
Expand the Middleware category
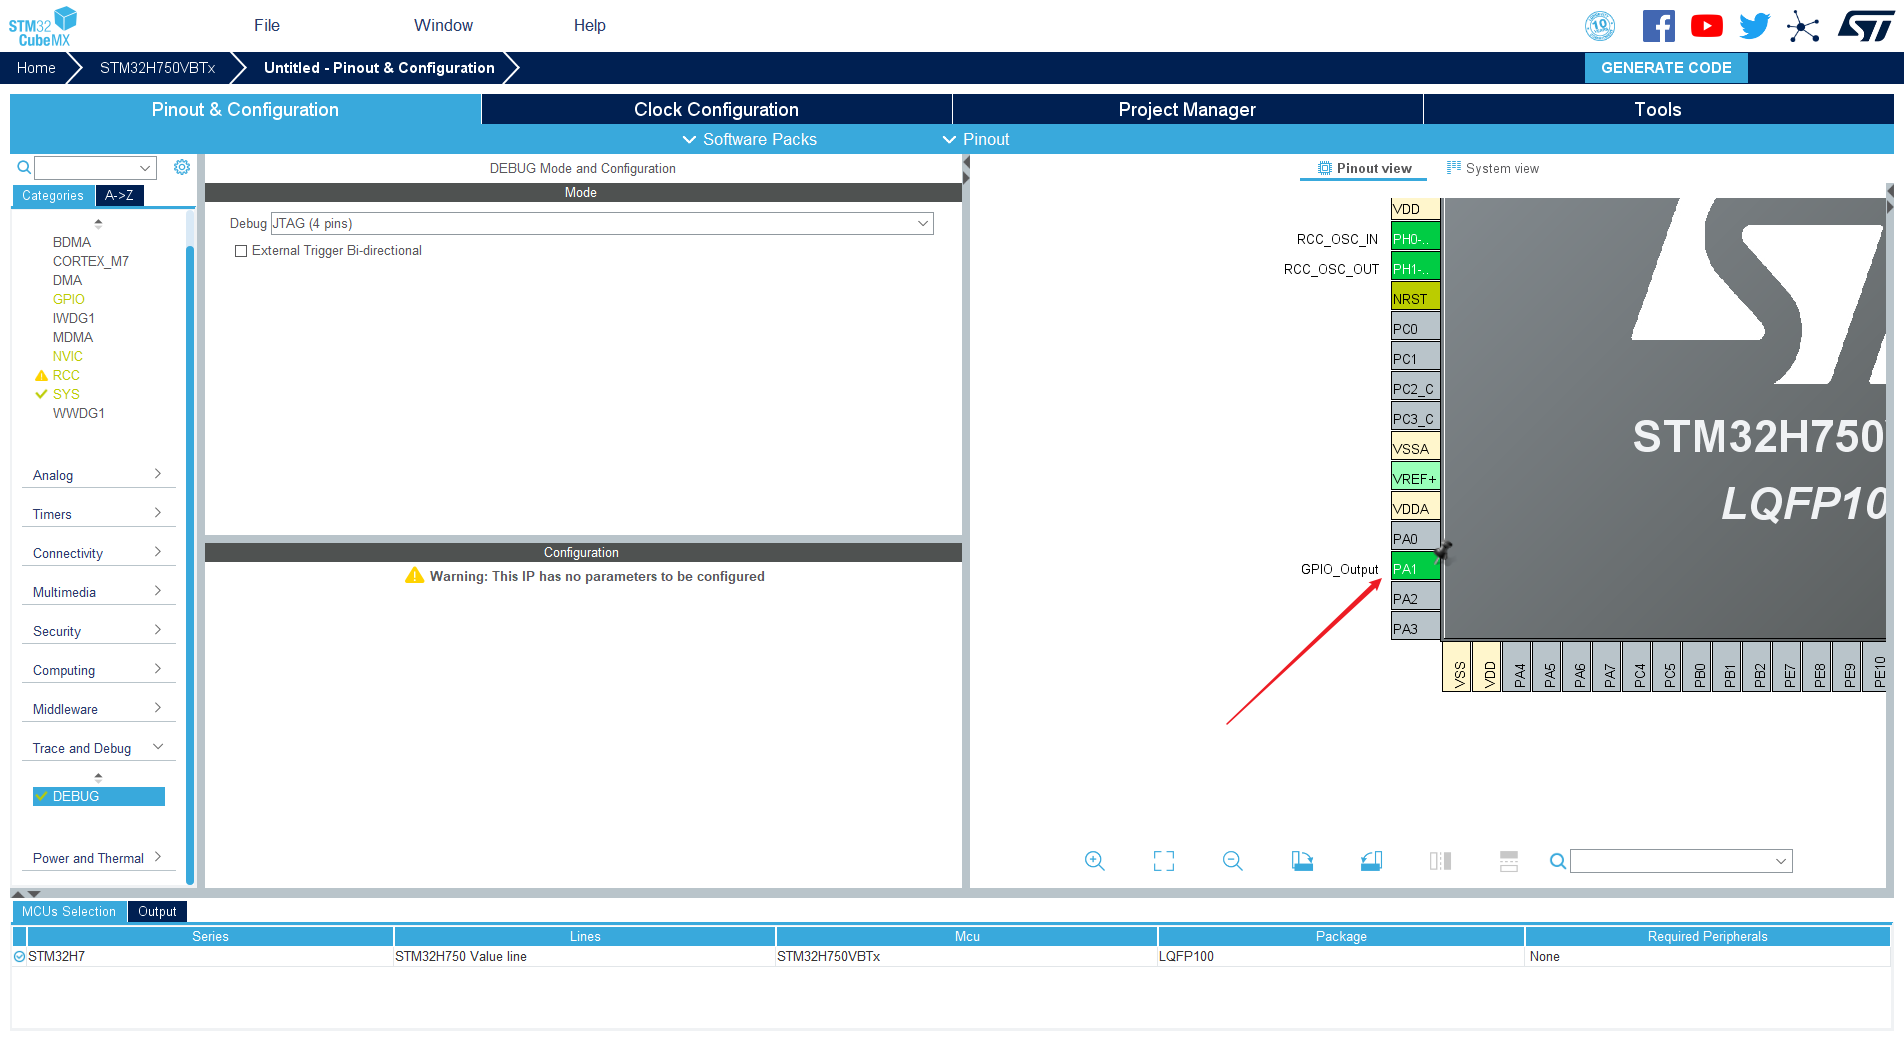tap(98, 709)
